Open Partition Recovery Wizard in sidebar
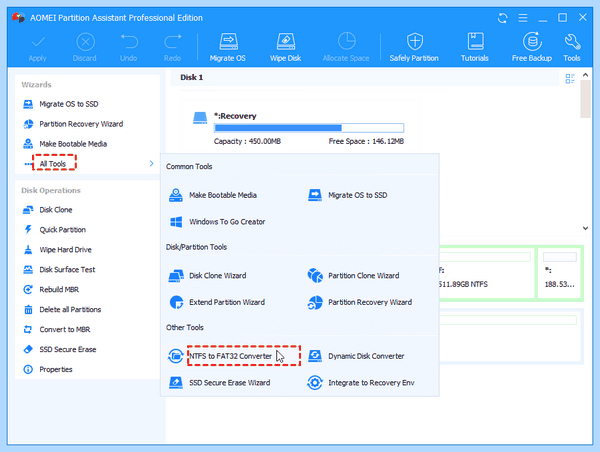Screen dimensions: 600x452 [73, 124]
